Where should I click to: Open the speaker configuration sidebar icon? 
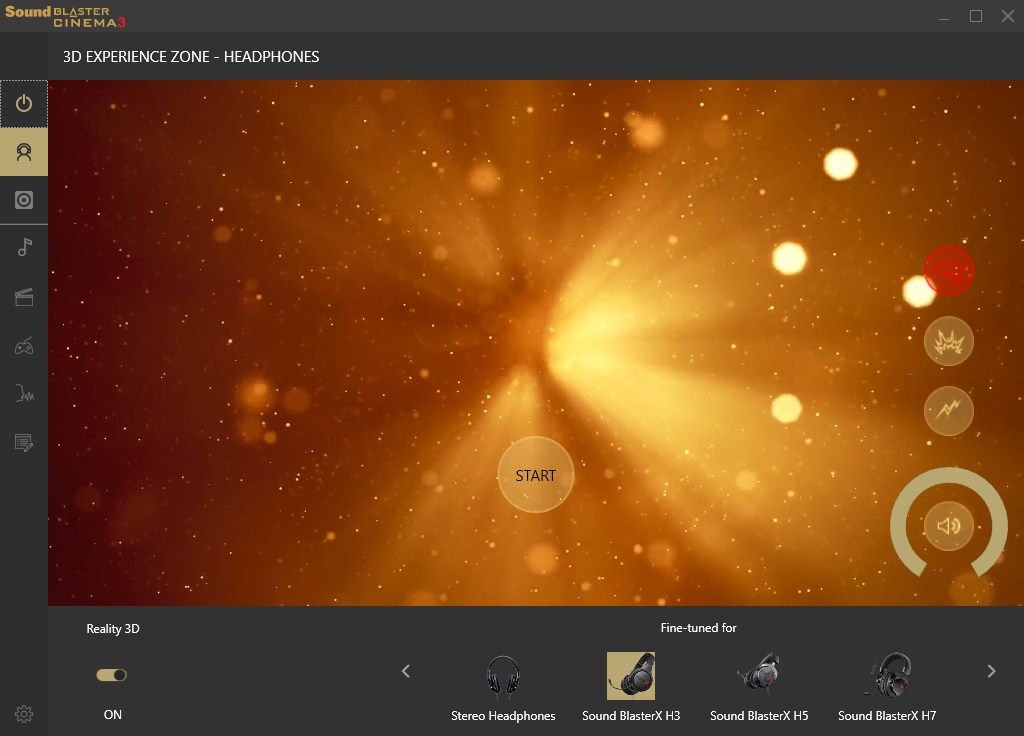click(24, 200)
